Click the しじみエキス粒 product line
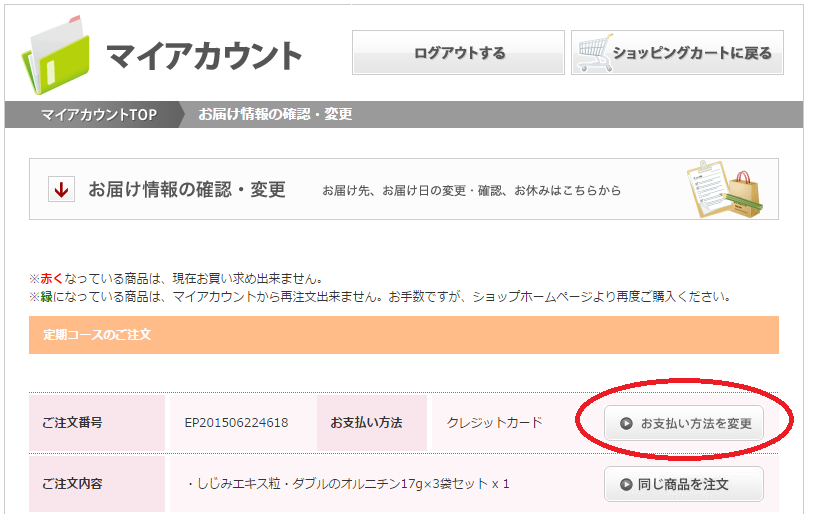 [348, 484]
